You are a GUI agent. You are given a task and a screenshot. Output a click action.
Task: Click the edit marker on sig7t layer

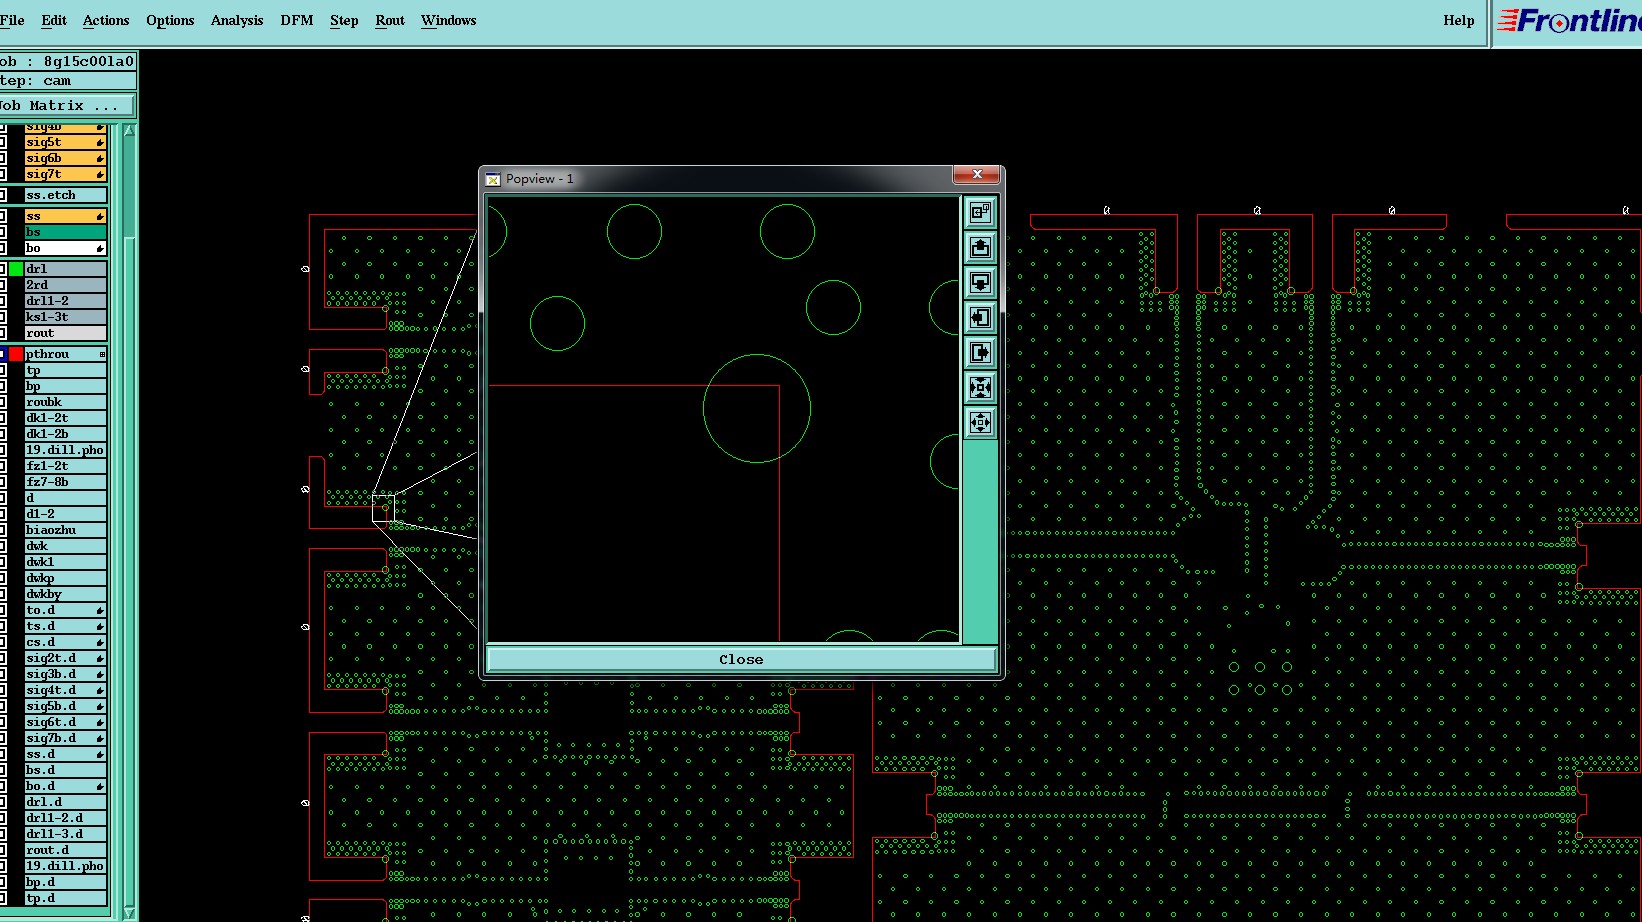click(100, 175)
